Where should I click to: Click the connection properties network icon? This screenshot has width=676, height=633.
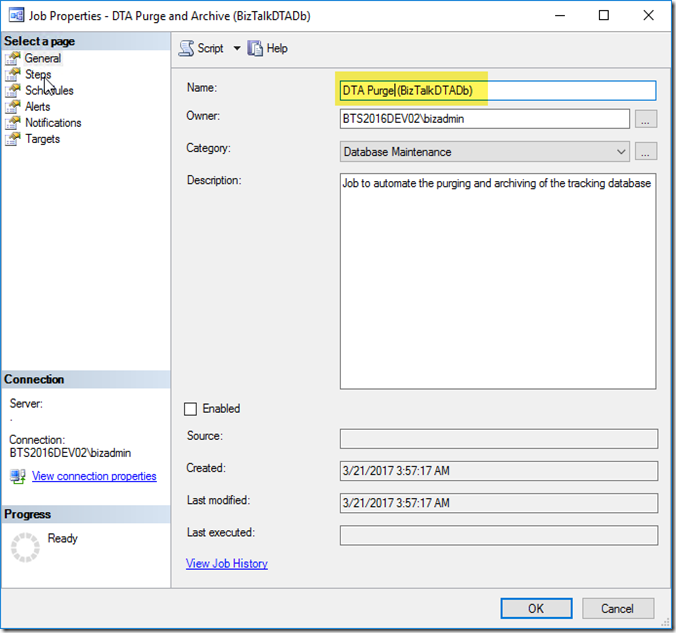pyautogui.click(x=18, y=476)
